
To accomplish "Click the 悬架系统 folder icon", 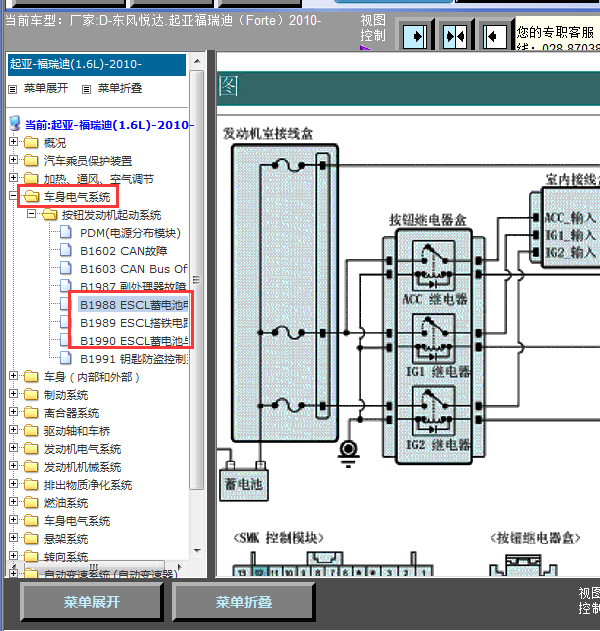I will 31,538.
